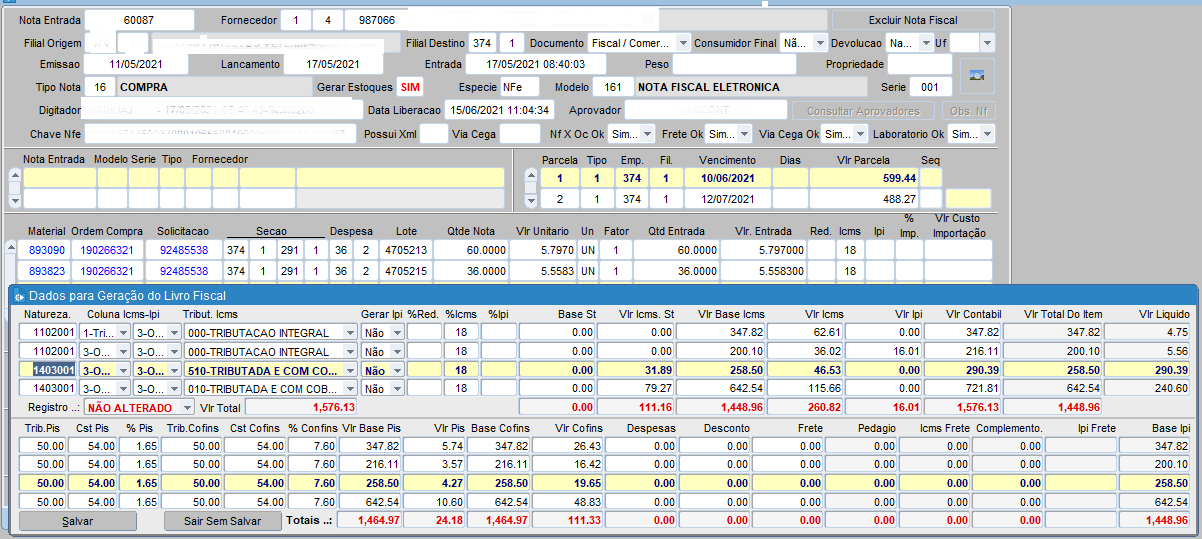Click the Consultar Aprovadores button
The image size is (1202, 539).
pos(863,111)
